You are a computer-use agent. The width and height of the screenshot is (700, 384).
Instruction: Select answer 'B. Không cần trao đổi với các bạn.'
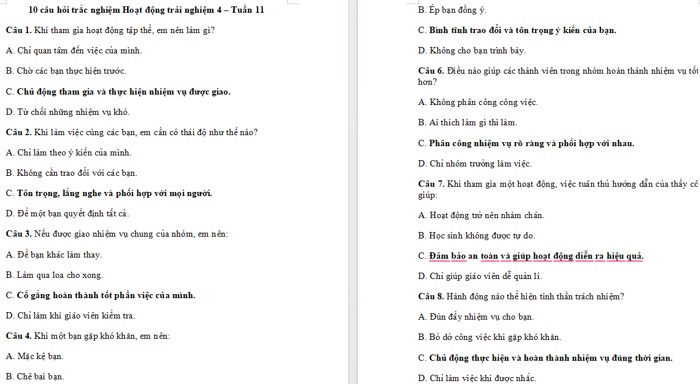pyautogui.click(x=71, y=173)
